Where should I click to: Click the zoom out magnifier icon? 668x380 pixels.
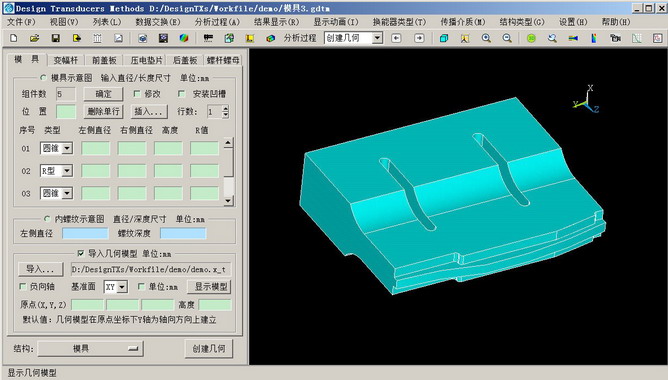click(x=507, y=38)
